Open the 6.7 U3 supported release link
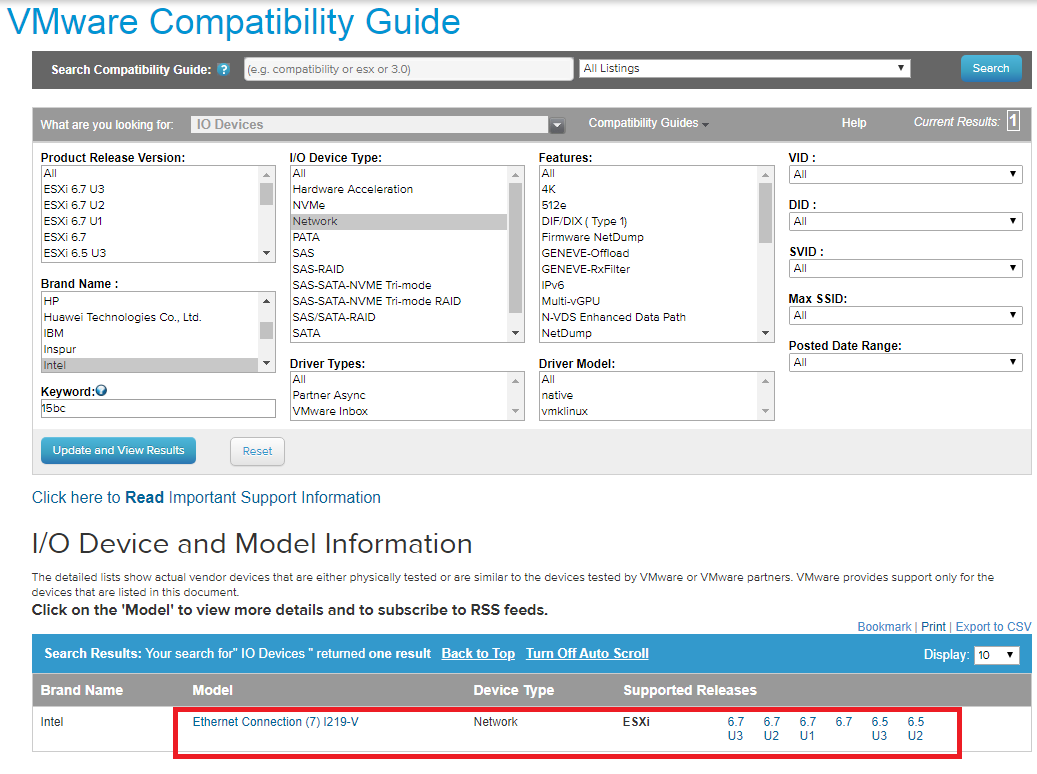Image resolution: width=1037 pixels, height=774 pixels. pyautogui.click(x=735, y=728)
